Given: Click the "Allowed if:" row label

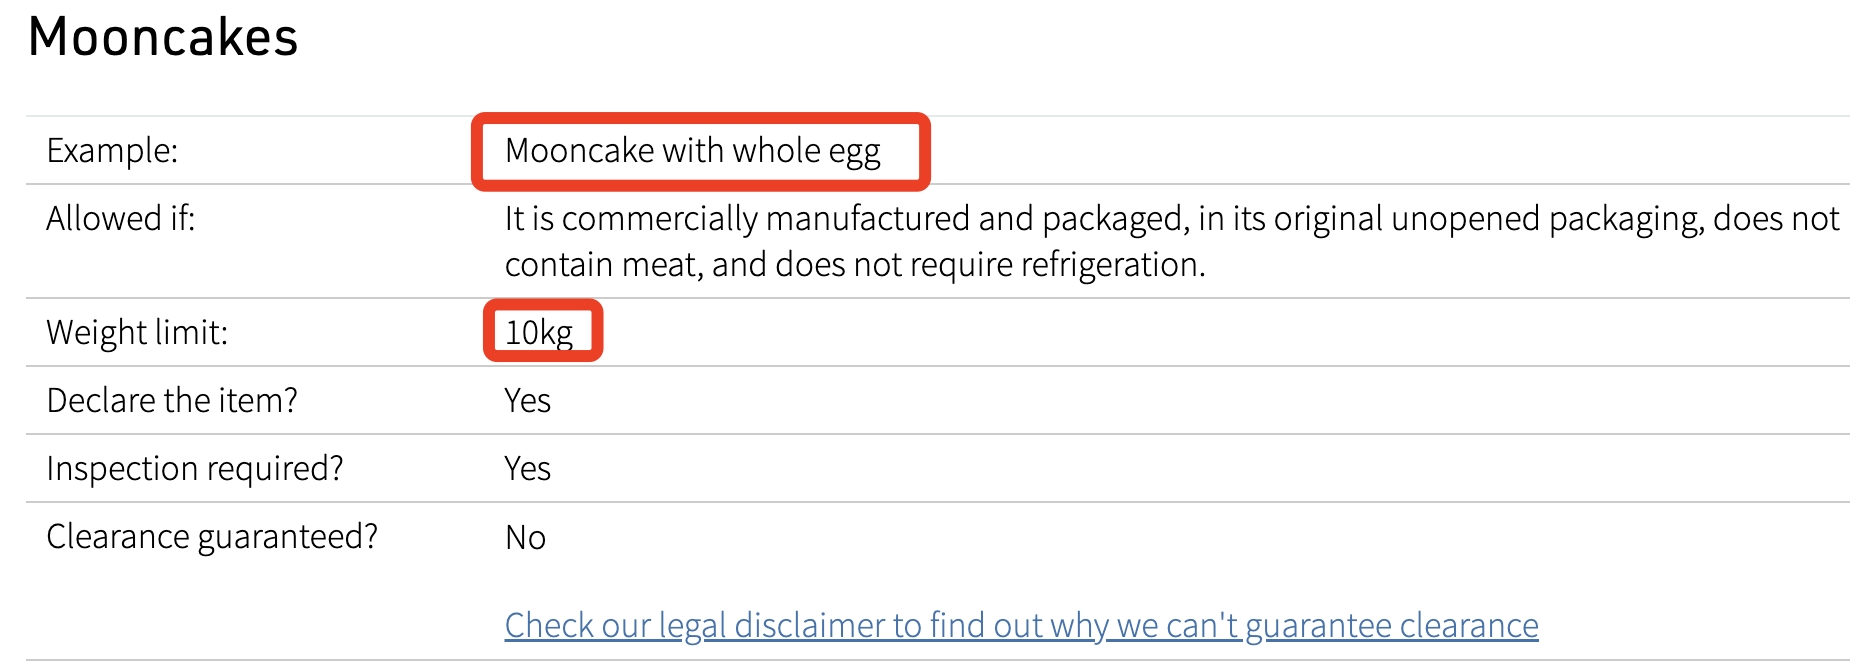Looking at the screenshot, I should coord(120,218).
